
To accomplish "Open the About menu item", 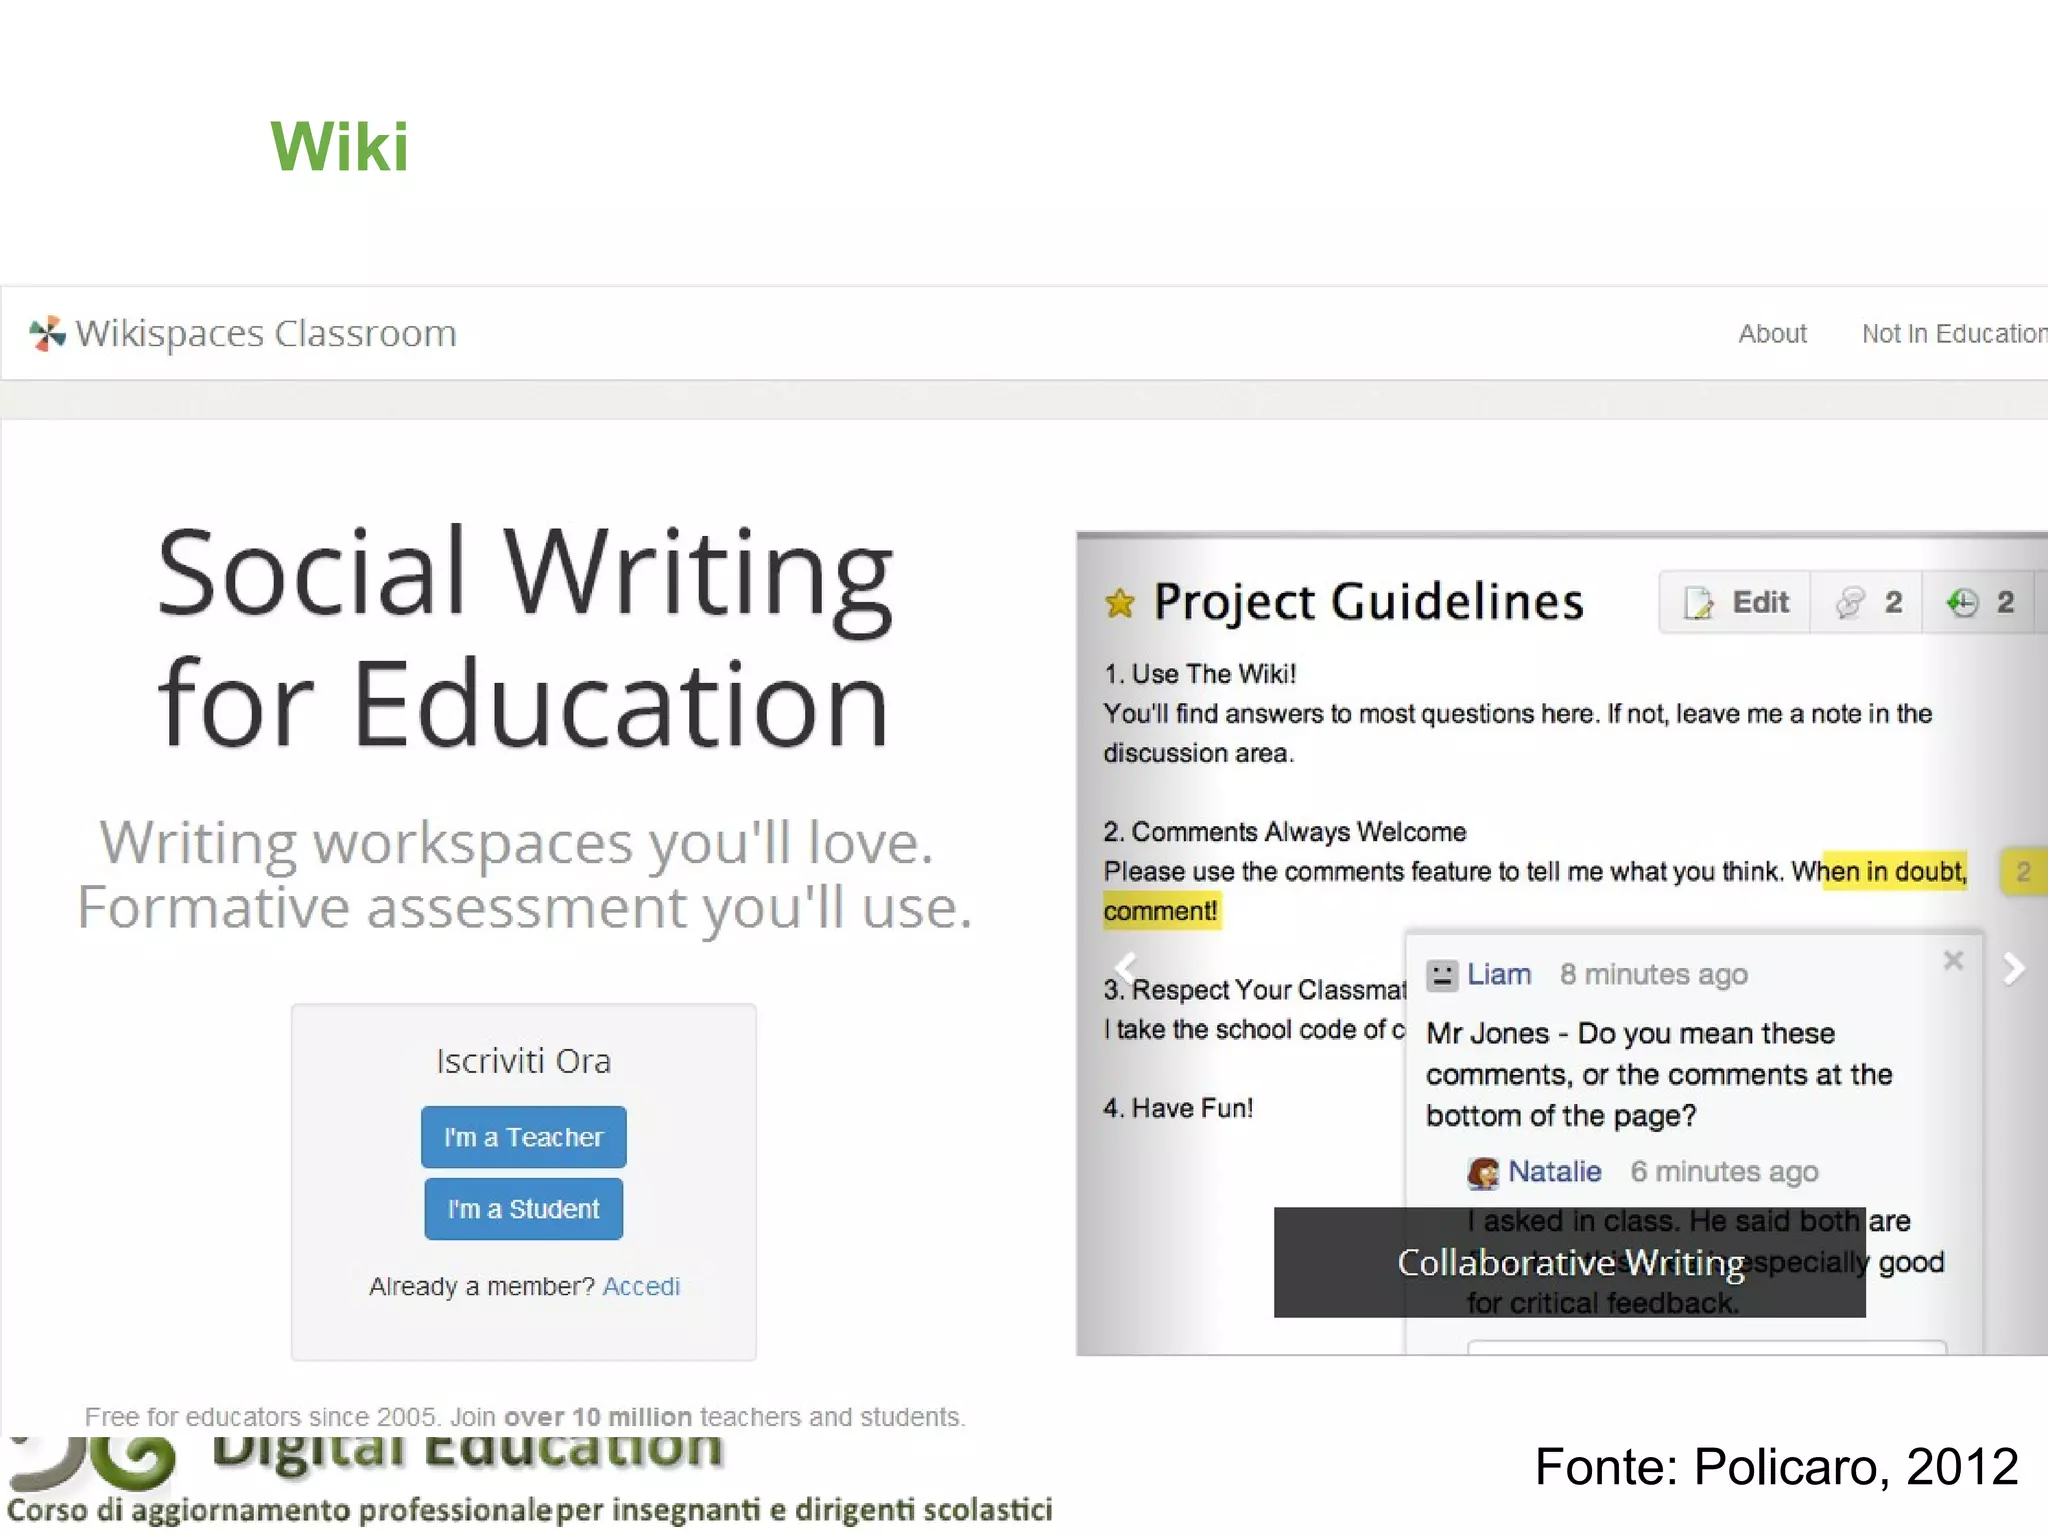I will (1772, 334).
